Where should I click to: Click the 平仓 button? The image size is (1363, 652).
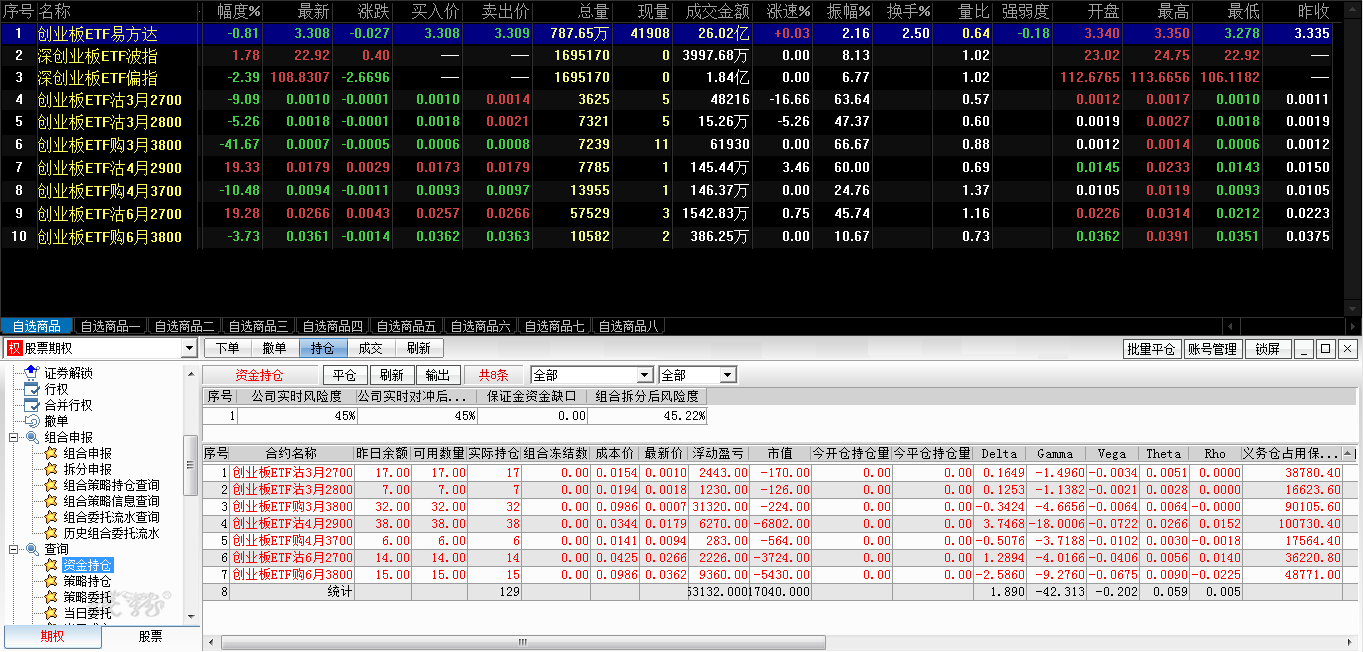click(344, 375)
